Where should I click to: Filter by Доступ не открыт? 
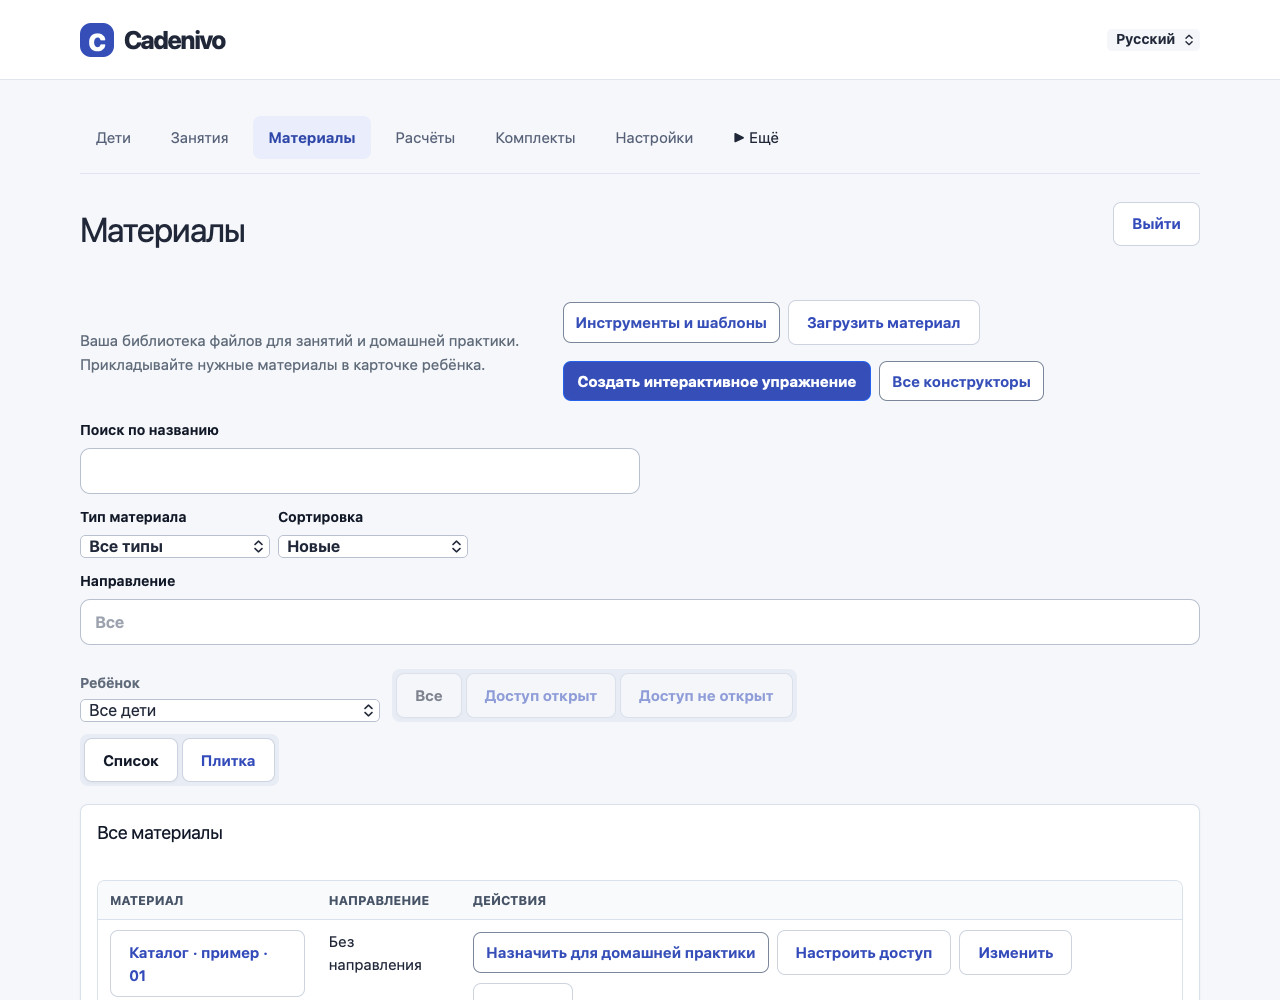706,696
